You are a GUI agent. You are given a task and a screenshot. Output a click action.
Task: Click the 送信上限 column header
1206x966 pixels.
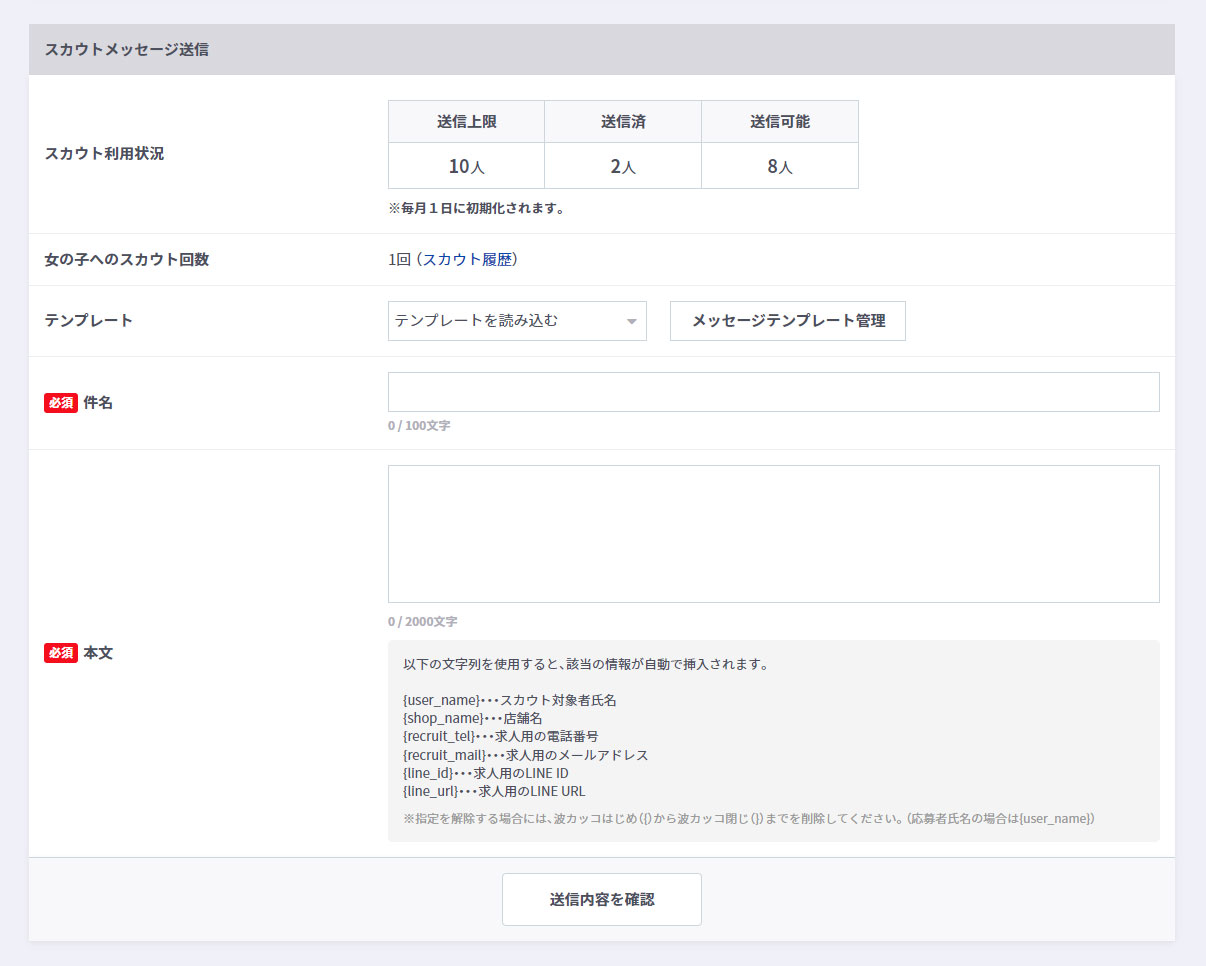click(x=466, y=122)
